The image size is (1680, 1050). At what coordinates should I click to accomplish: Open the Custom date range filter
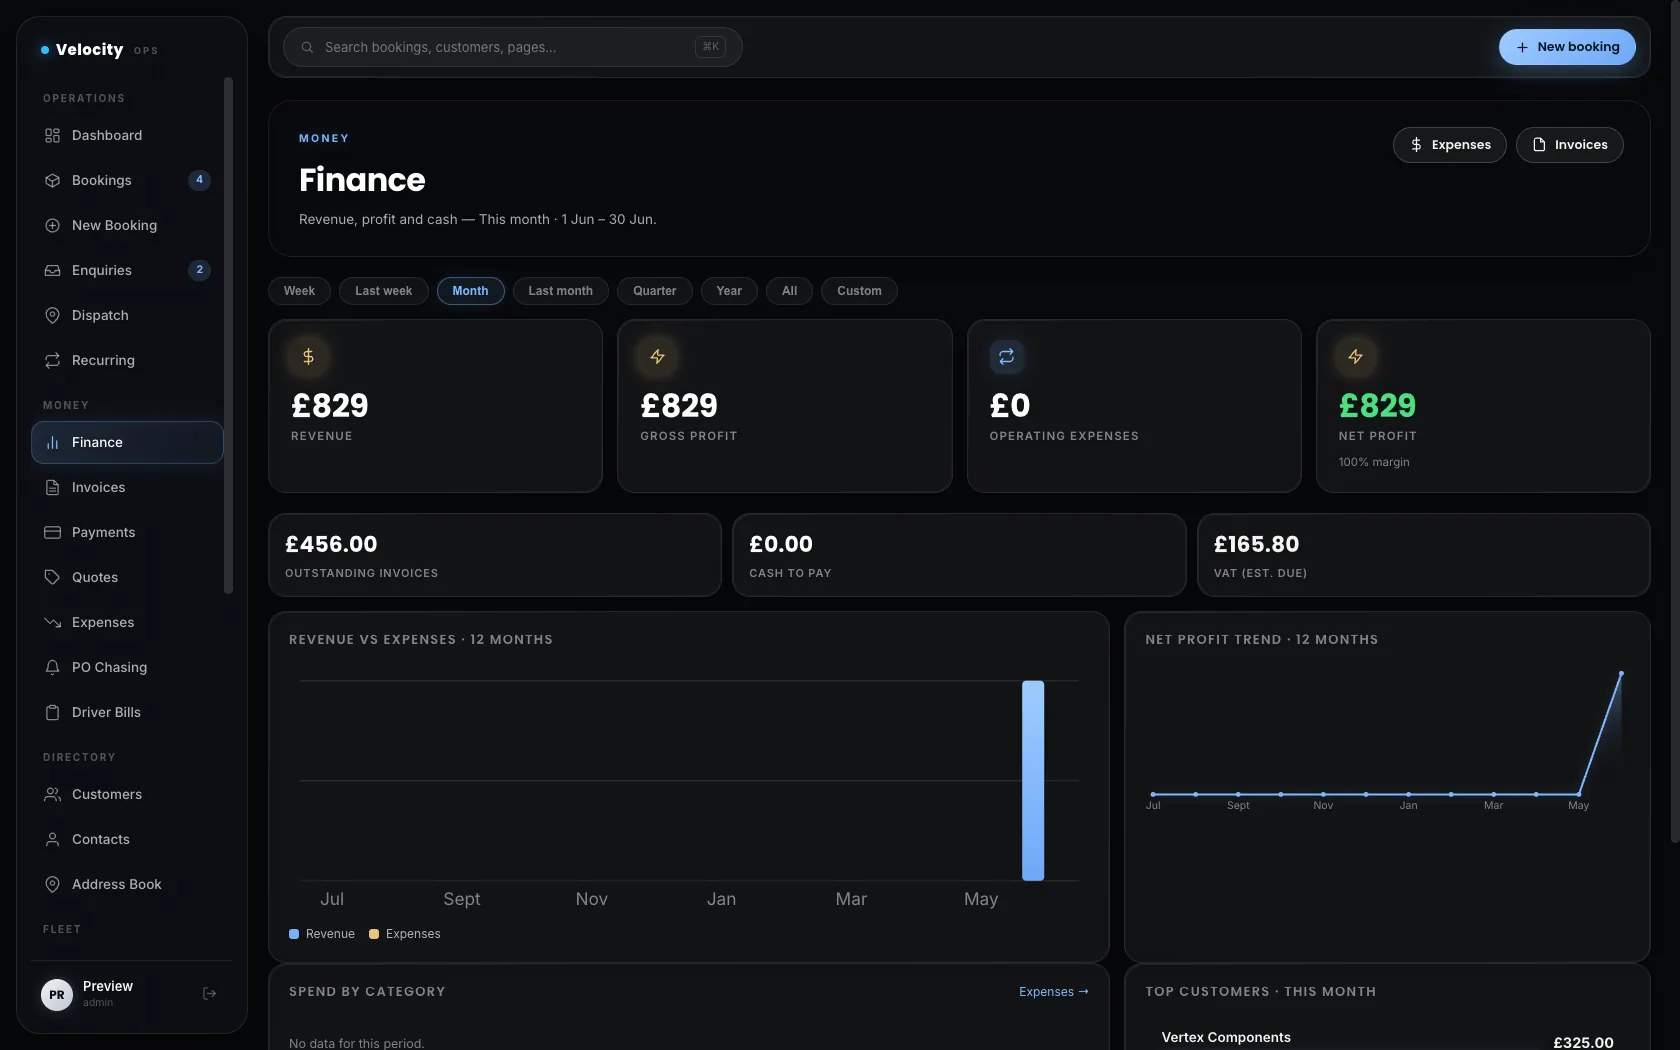pyautogui.click(x=859, y=291)
